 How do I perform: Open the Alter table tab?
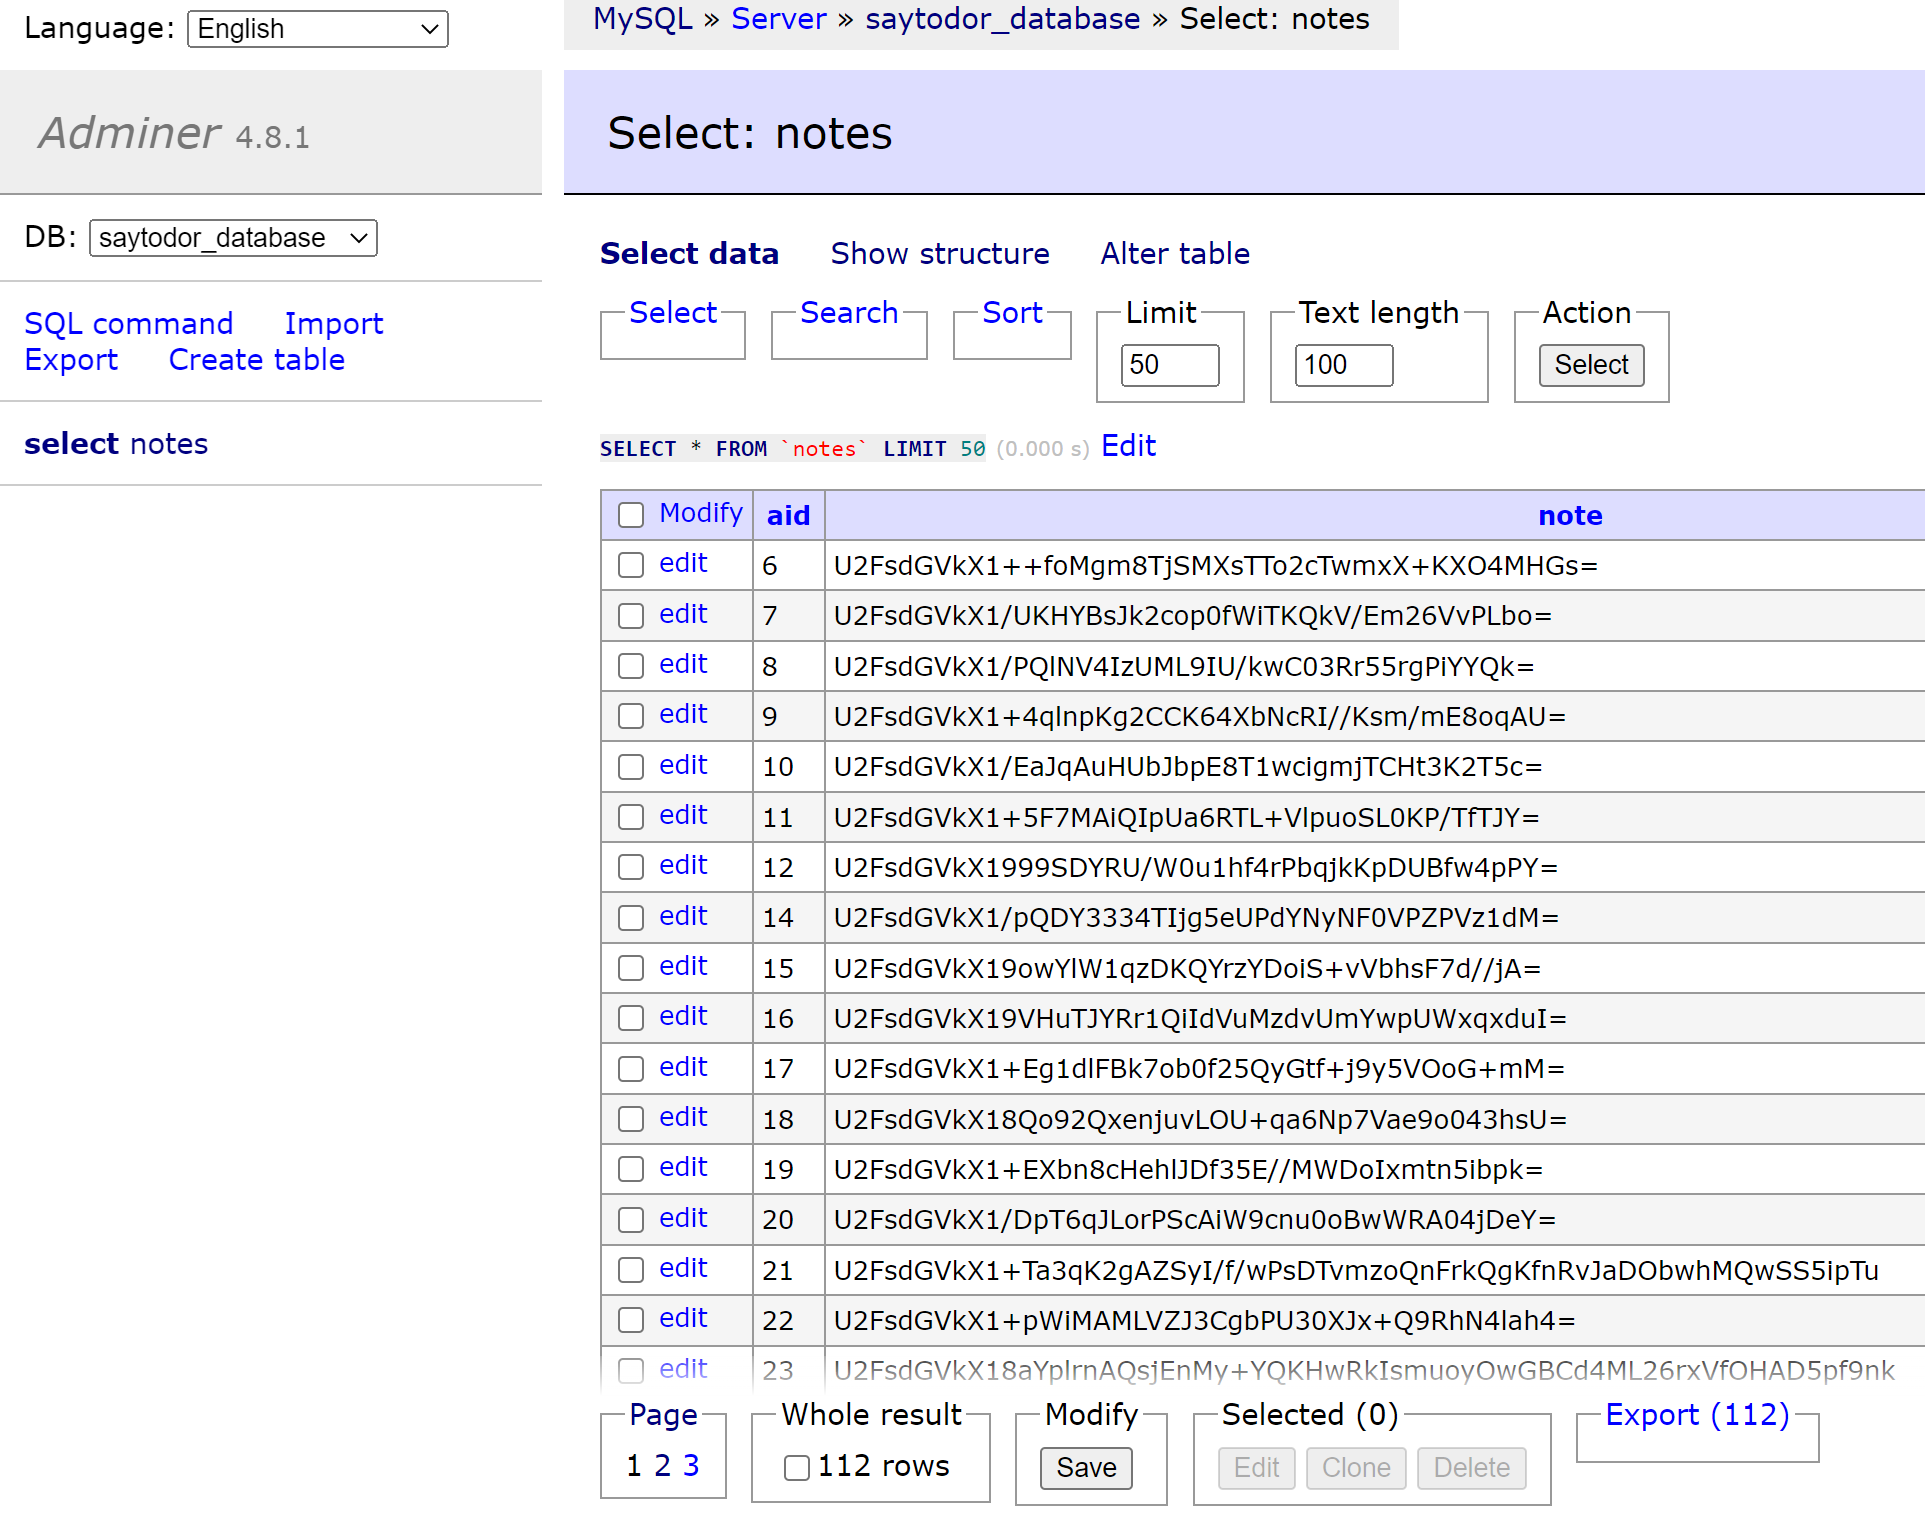click(x=1174, y=254)
